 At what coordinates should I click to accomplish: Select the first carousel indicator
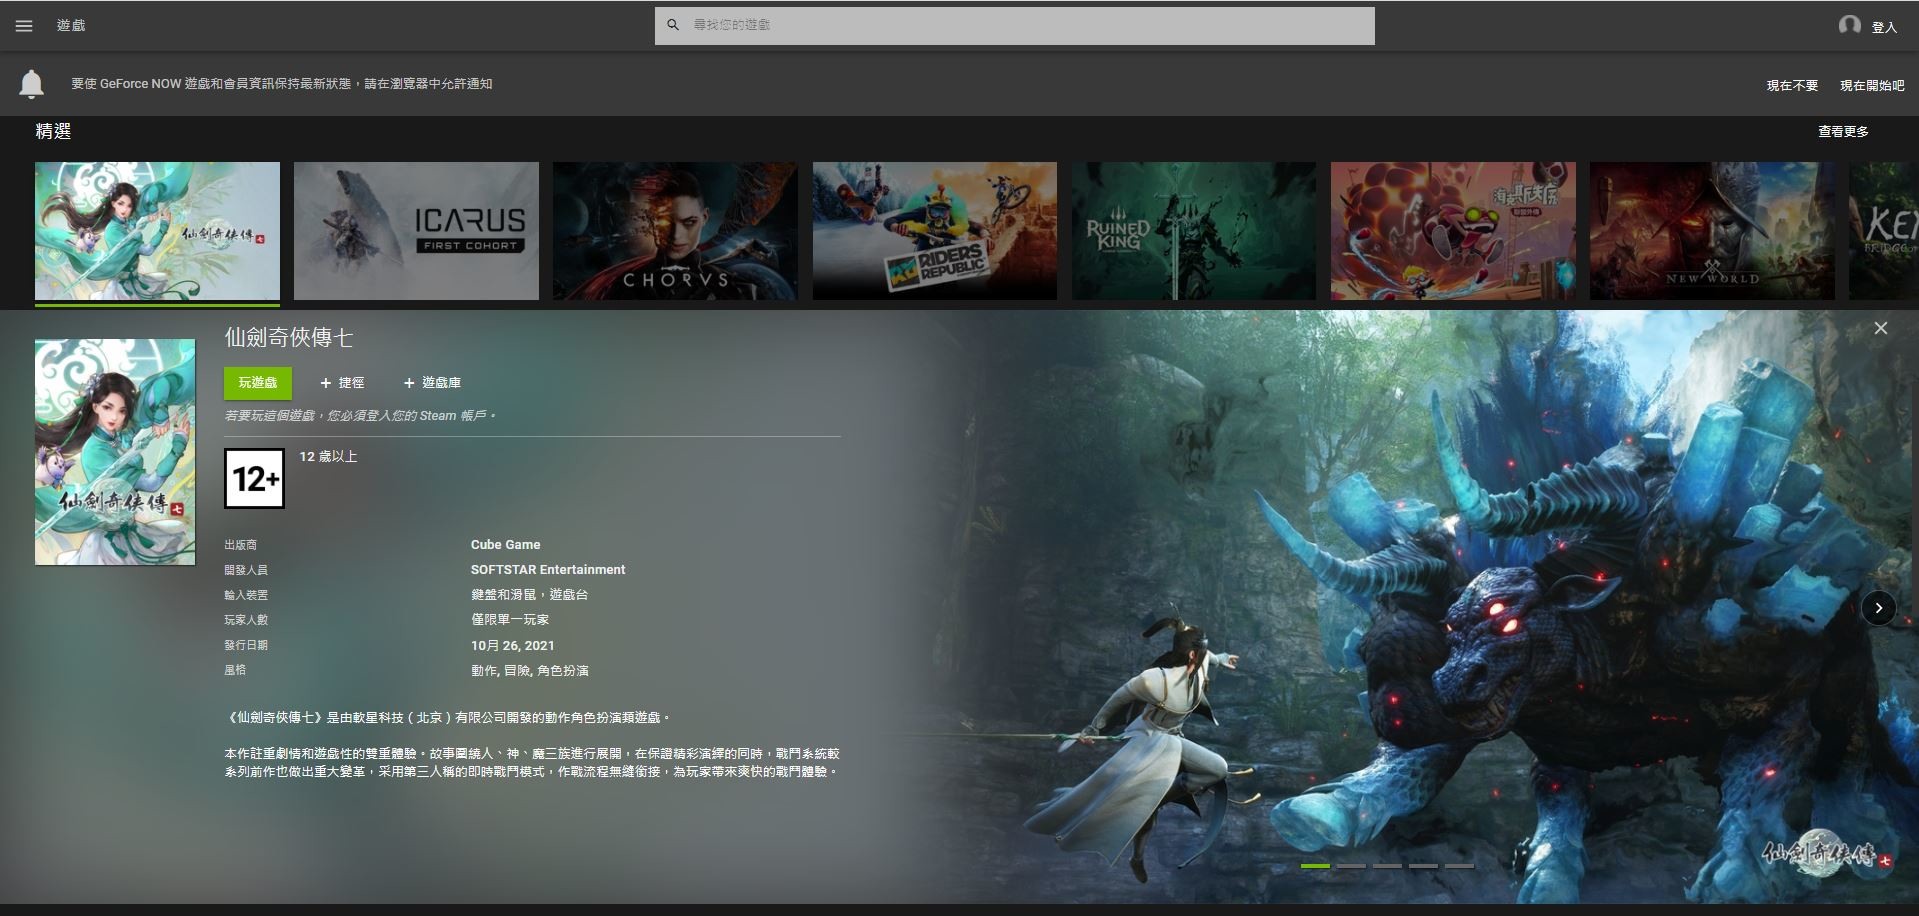1315,865
